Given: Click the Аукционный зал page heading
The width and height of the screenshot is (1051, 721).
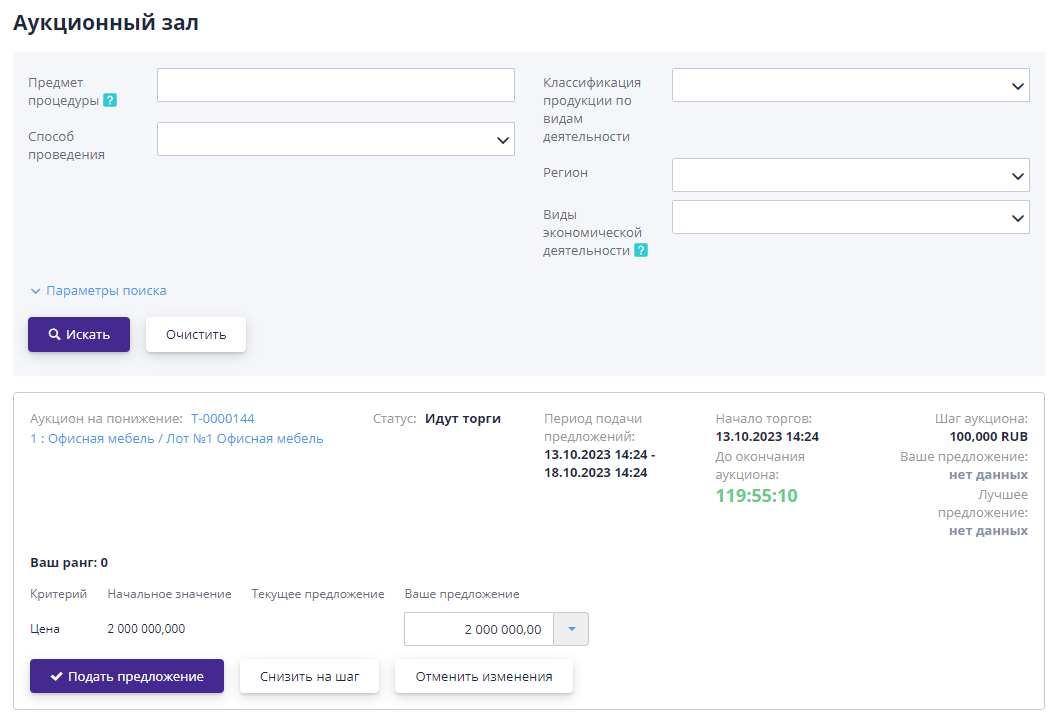Looking at the screenshot, I should (x=106, y=23).
